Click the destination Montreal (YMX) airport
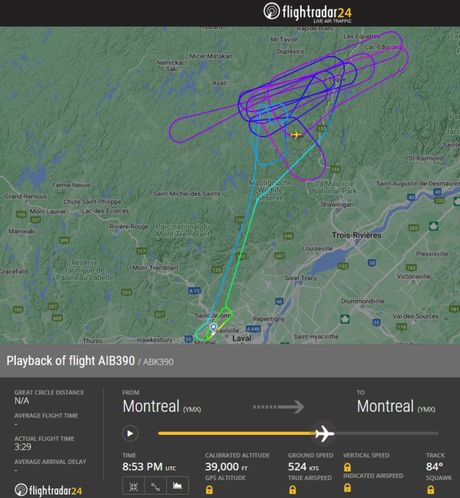The height and width of the screenshot is (498, 460). 396,407
